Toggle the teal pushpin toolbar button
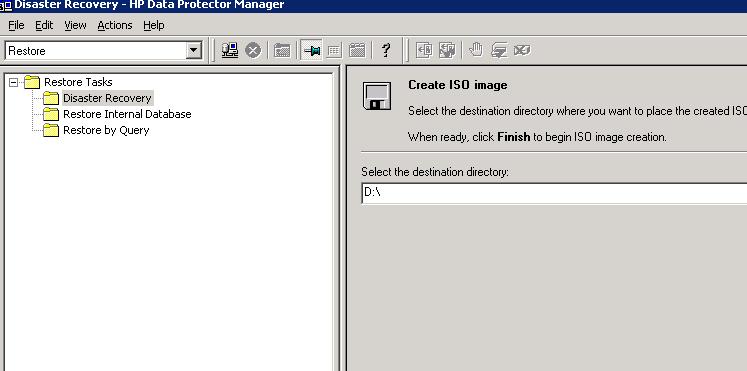747x371 pixels. (312, 50)
